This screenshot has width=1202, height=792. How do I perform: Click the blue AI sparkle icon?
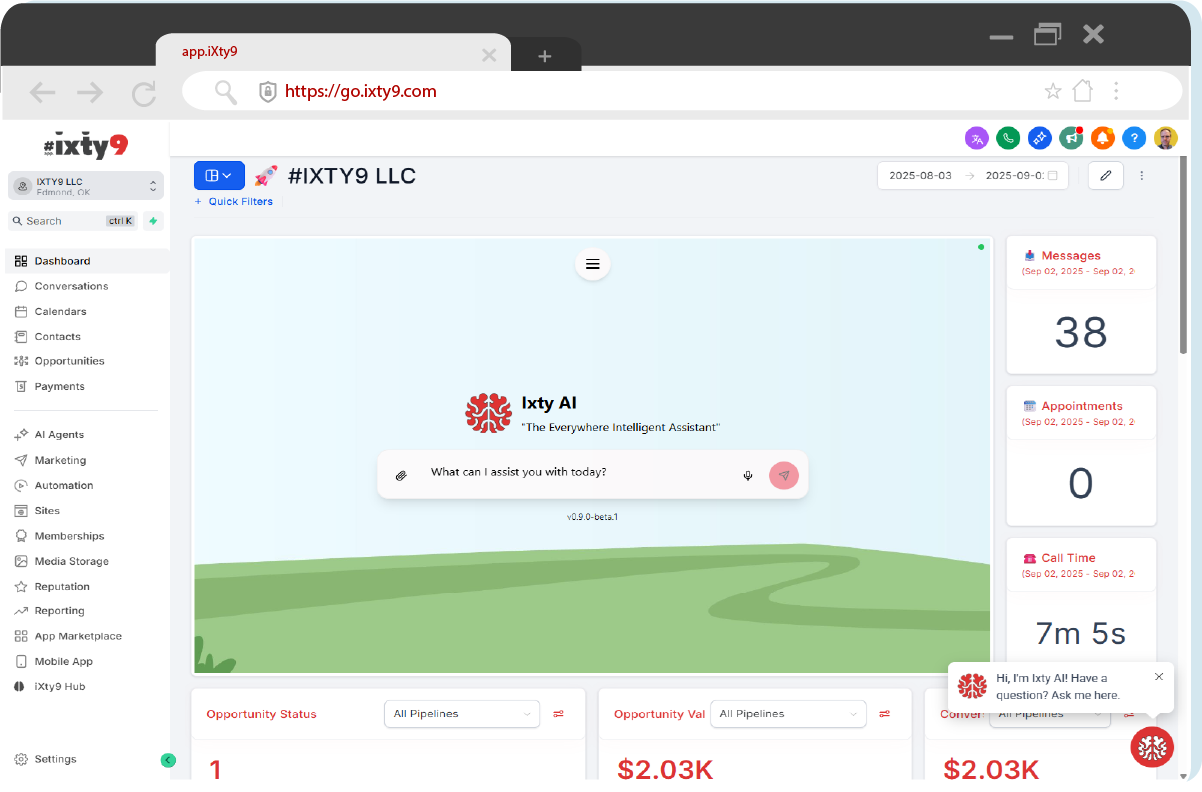(1039, 138)
